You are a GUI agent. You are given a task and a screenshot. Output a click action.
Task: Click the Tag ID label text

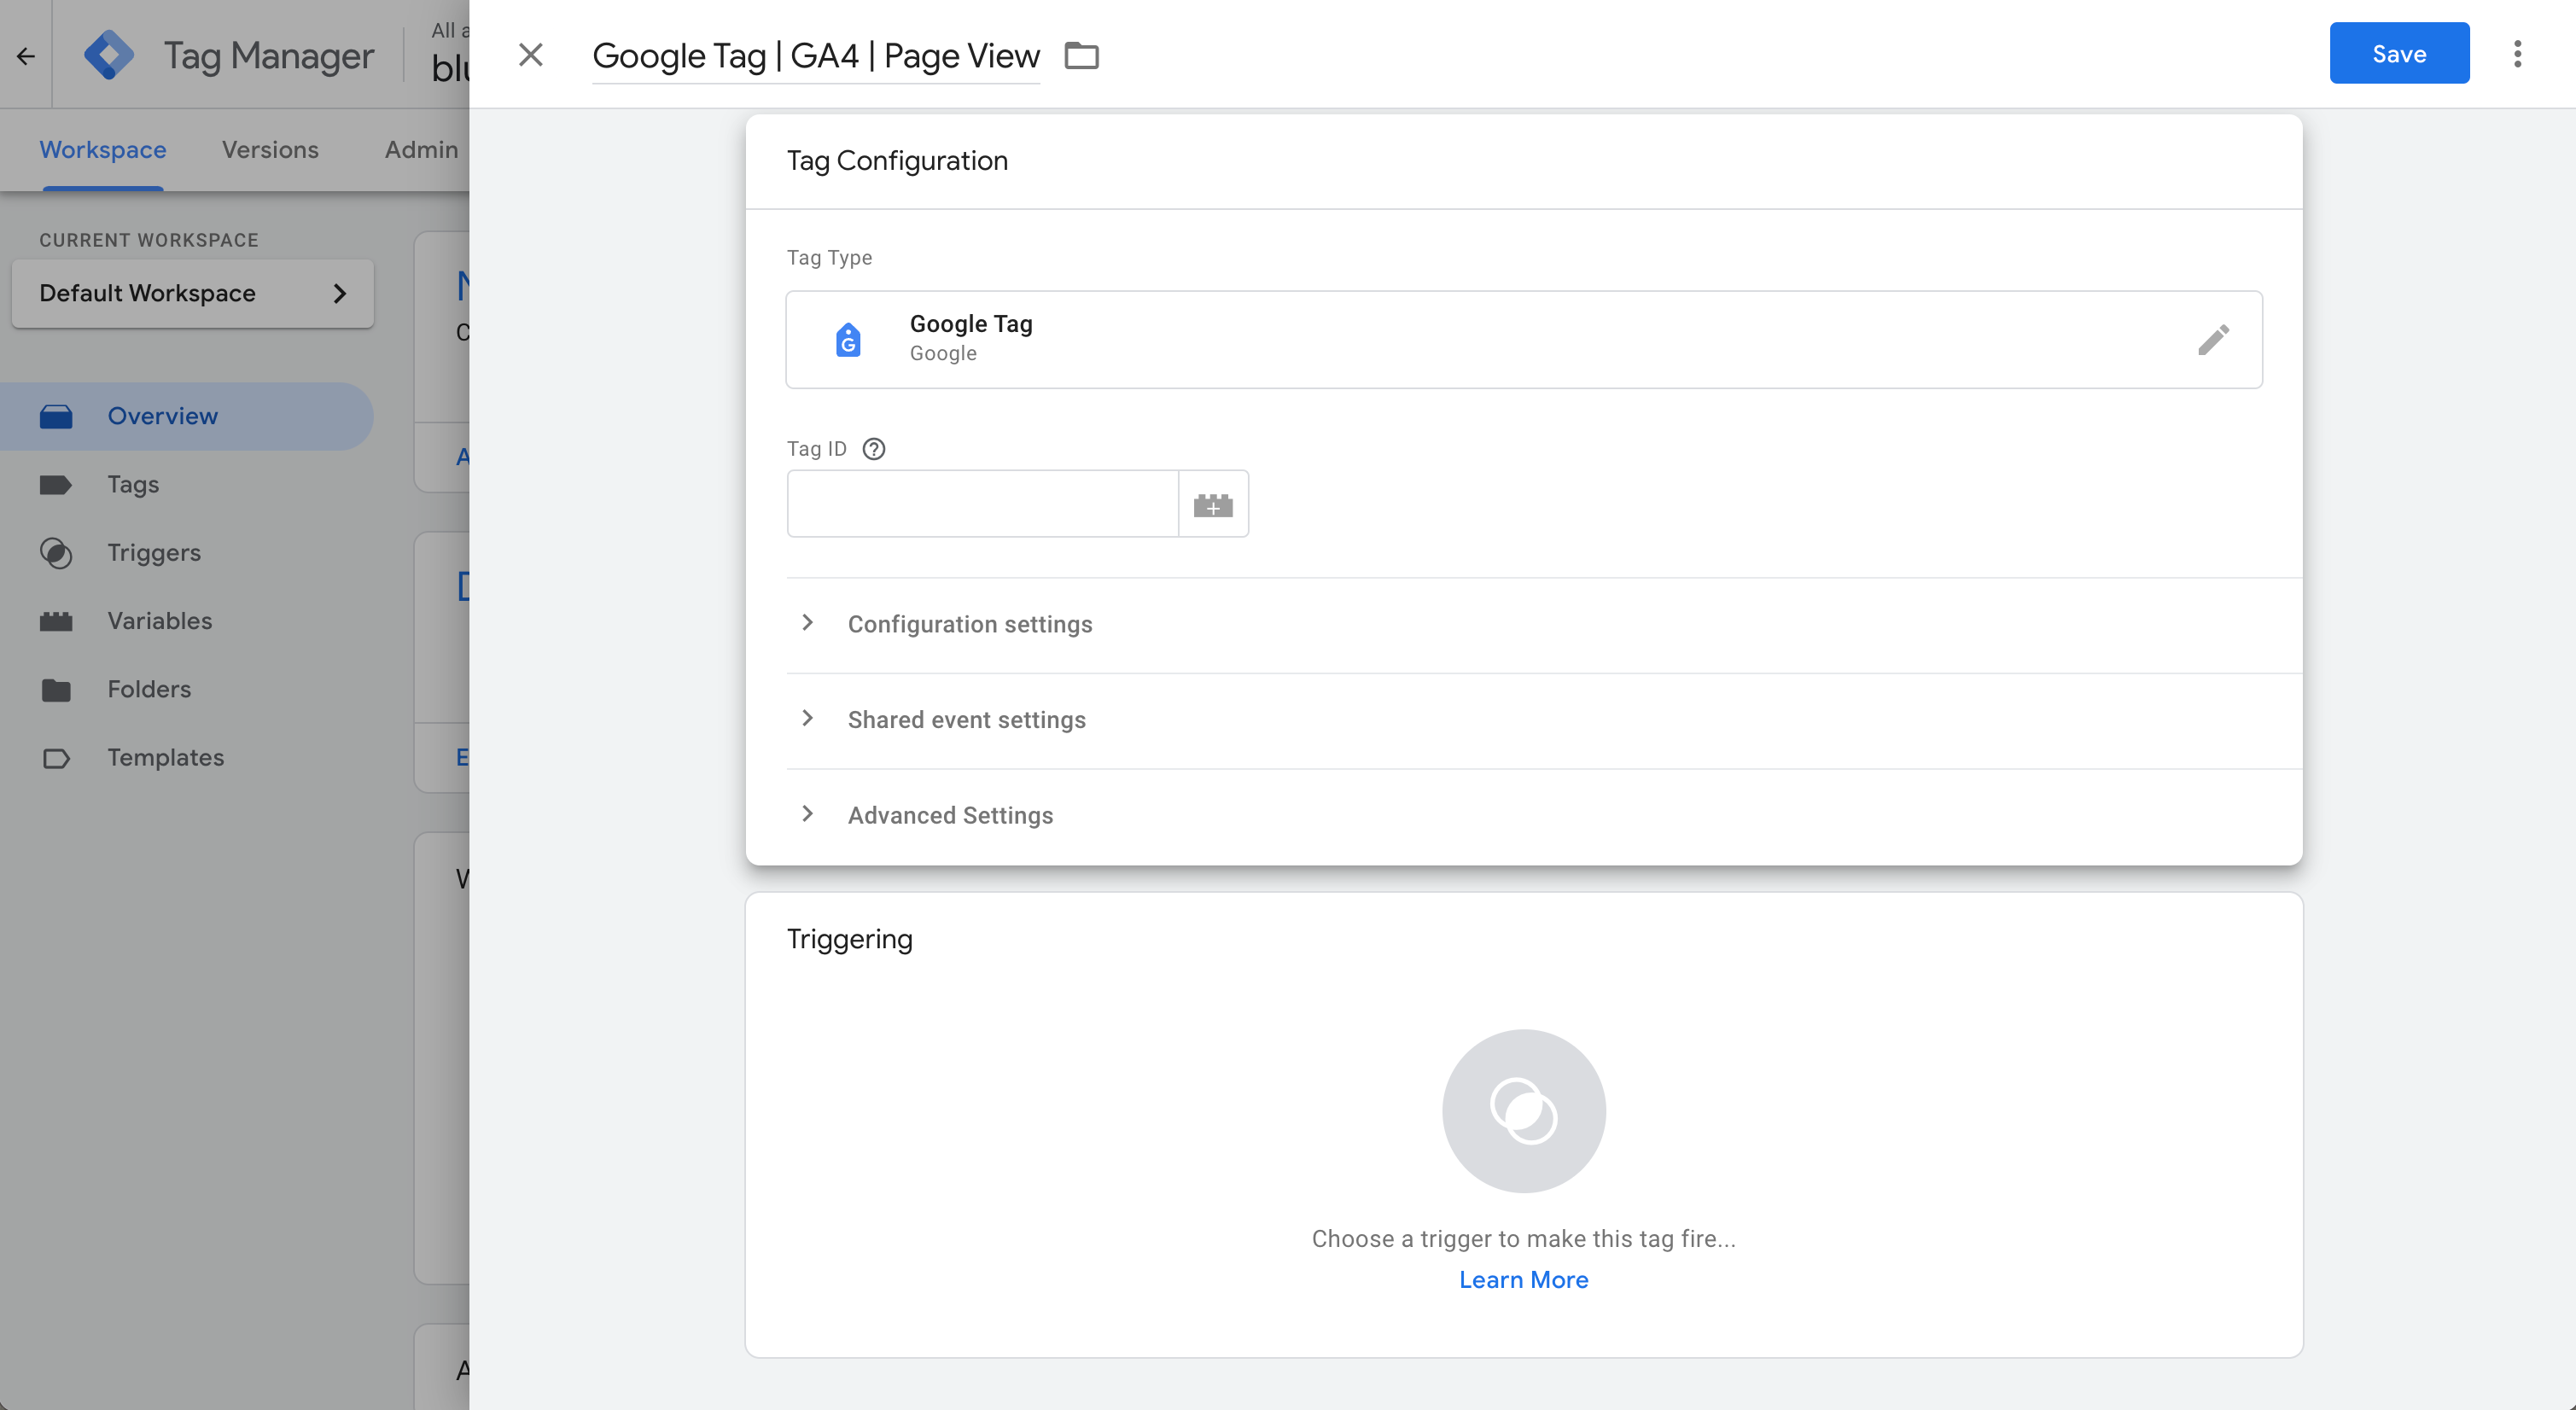[816, 449]
